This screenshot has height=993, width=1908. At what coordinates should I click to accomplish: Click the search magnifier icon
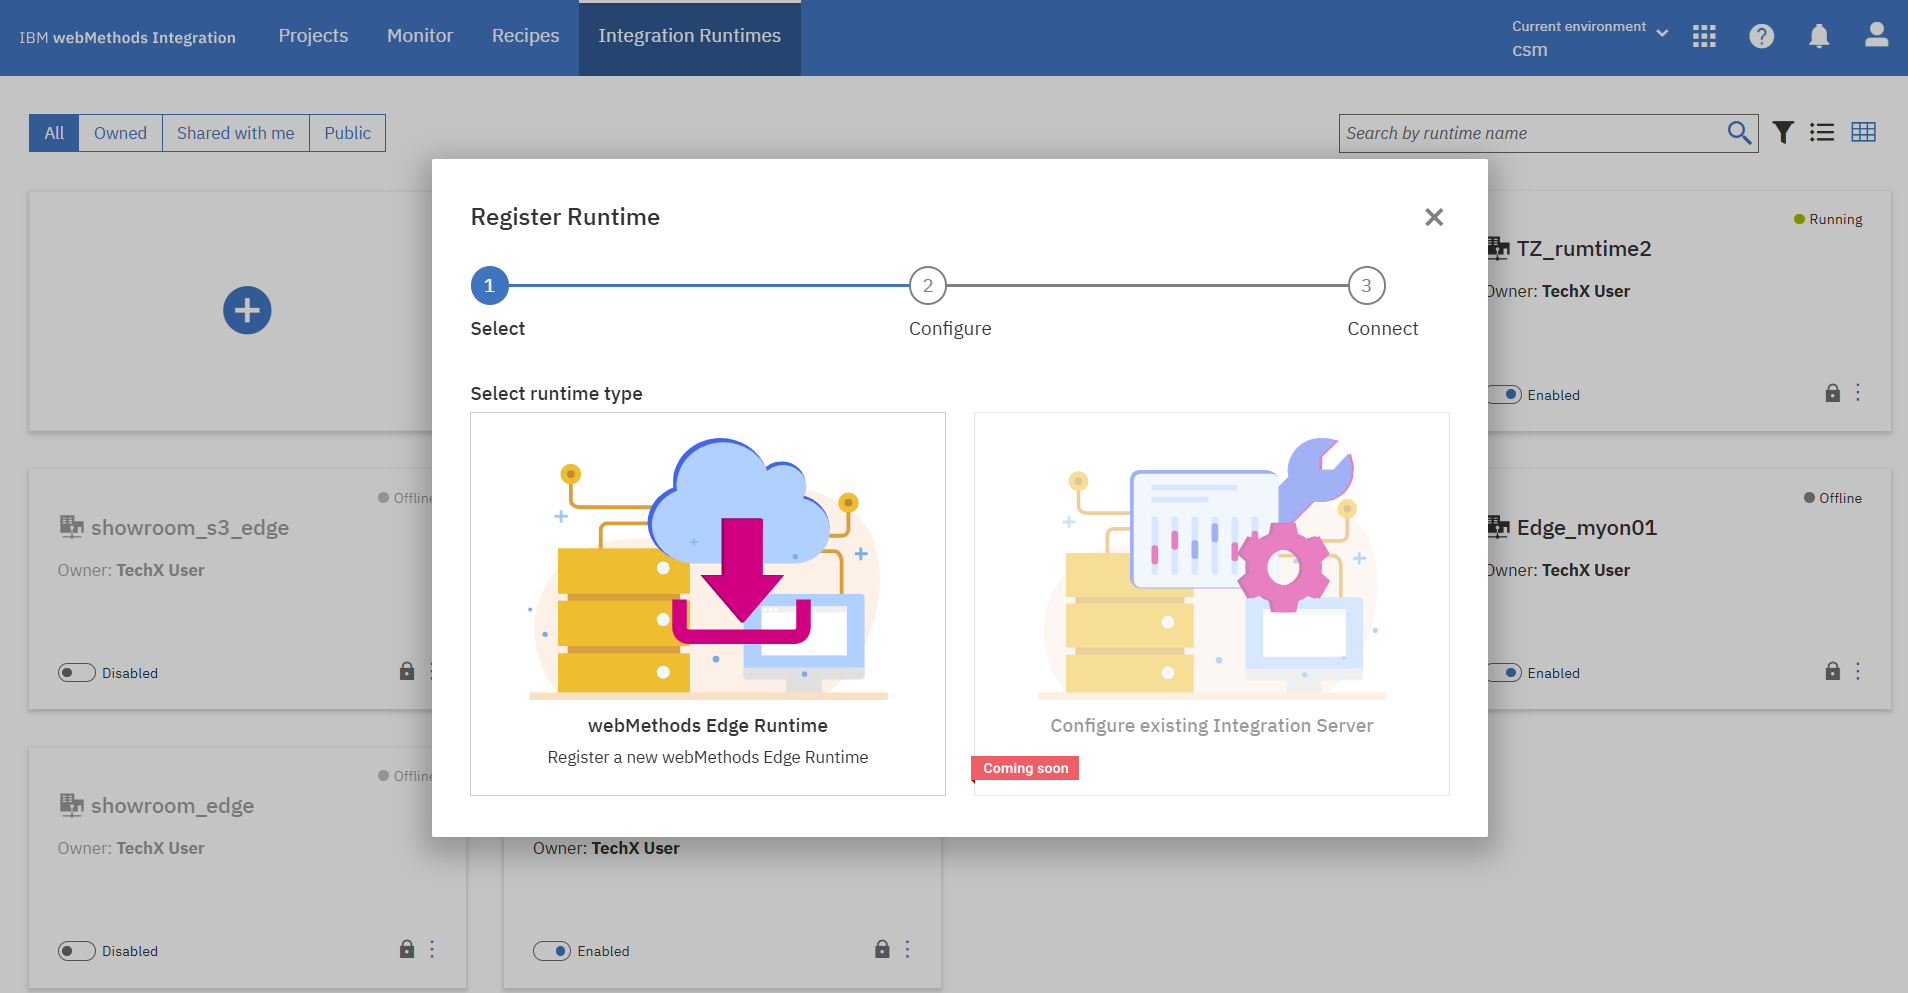pos(1739,133)
